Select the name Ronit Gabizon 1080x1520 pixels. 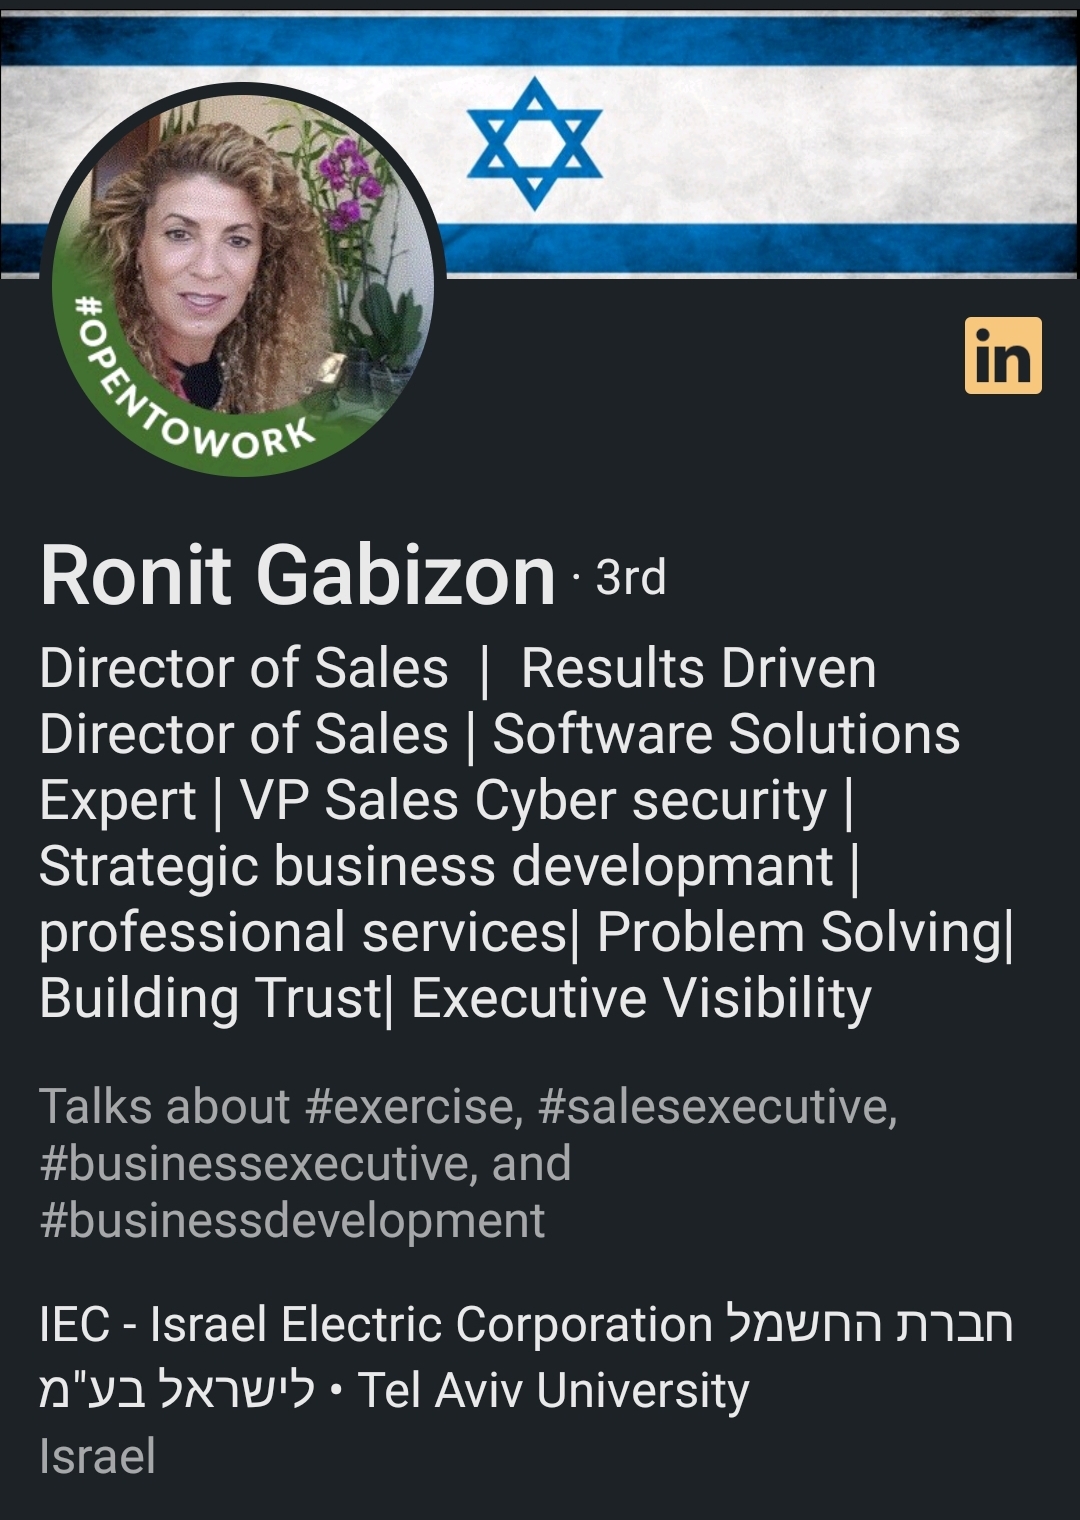pyautogui.click(x=298, y=576)
